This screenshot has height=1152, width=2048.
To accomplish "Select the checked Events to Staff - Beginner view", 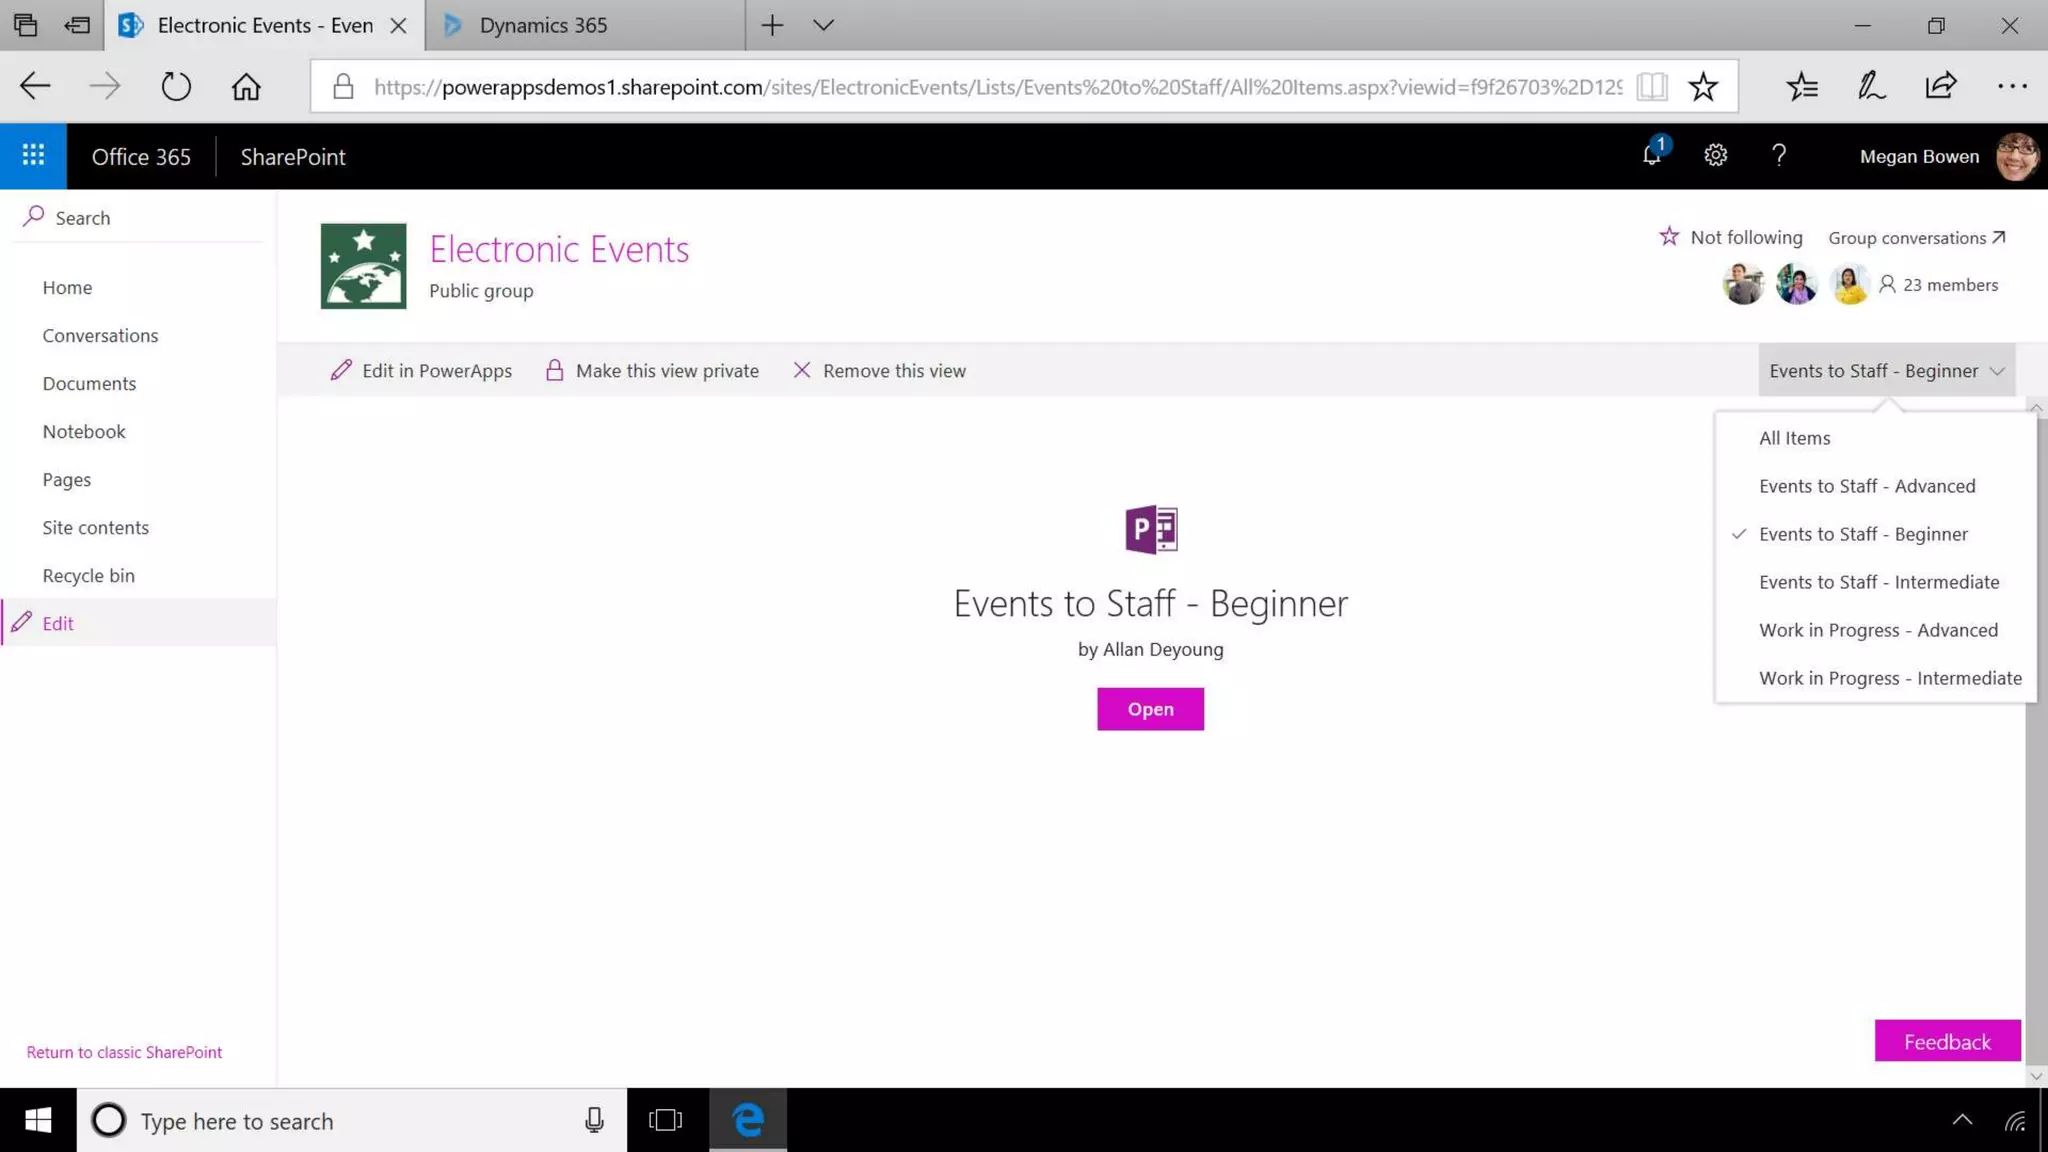I will click(1862, 534).
